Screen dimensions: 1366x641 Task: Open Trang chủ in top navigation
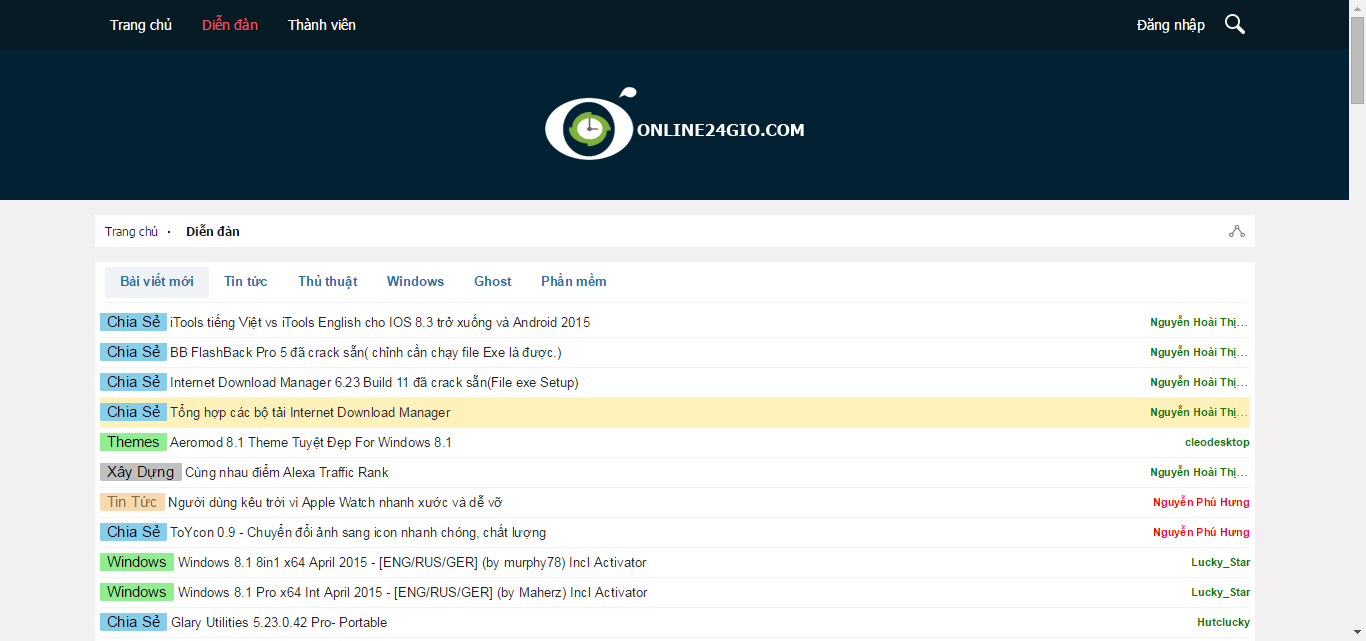pyautogui.click(x=141, y=25)
